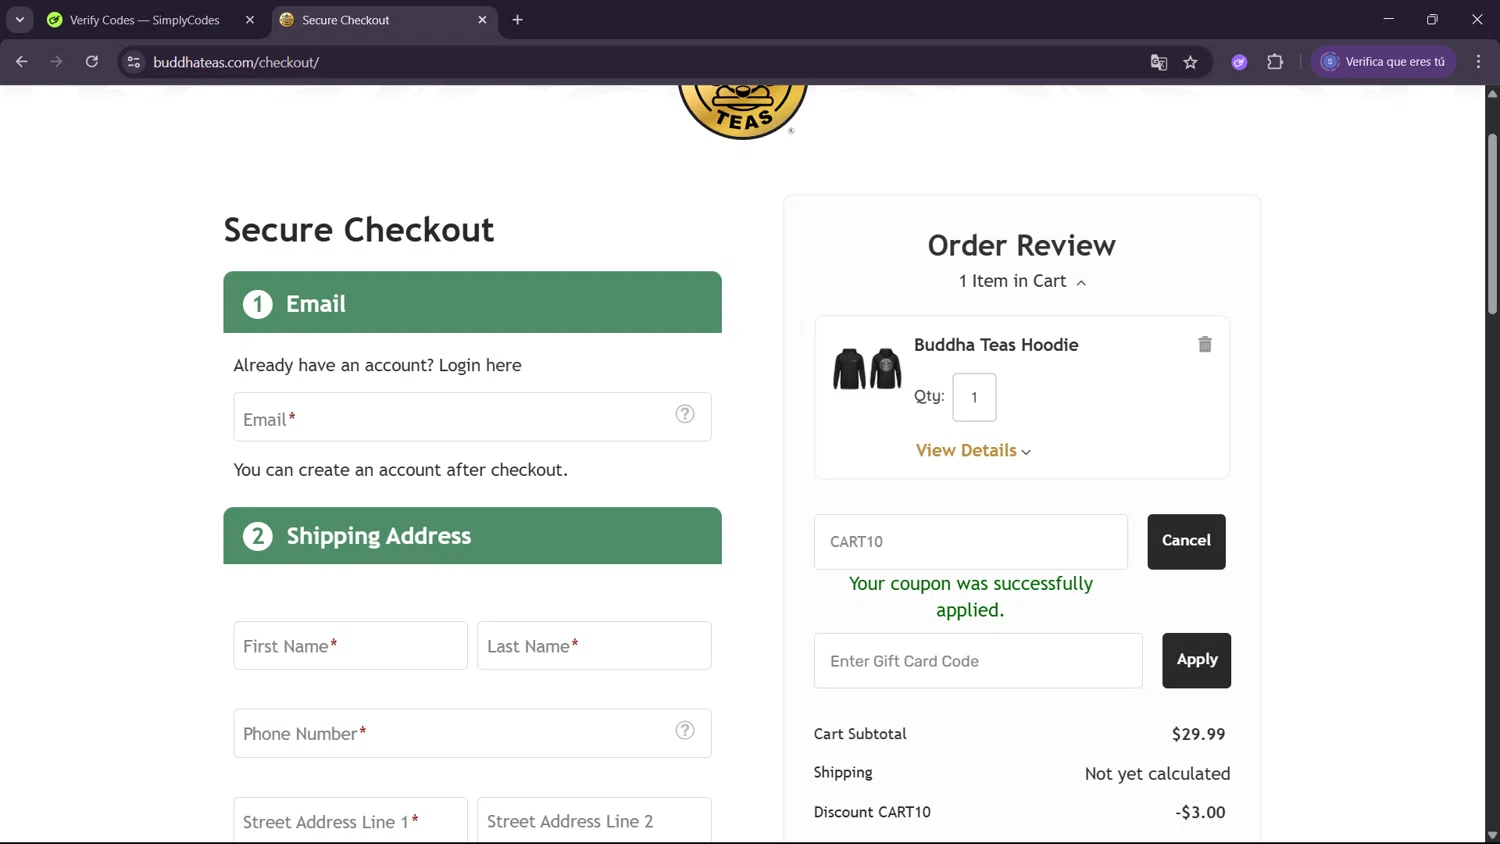The image size is (1500, 844).
Task: Expand View Details for the hoodie
Action: tap(973, 451)
